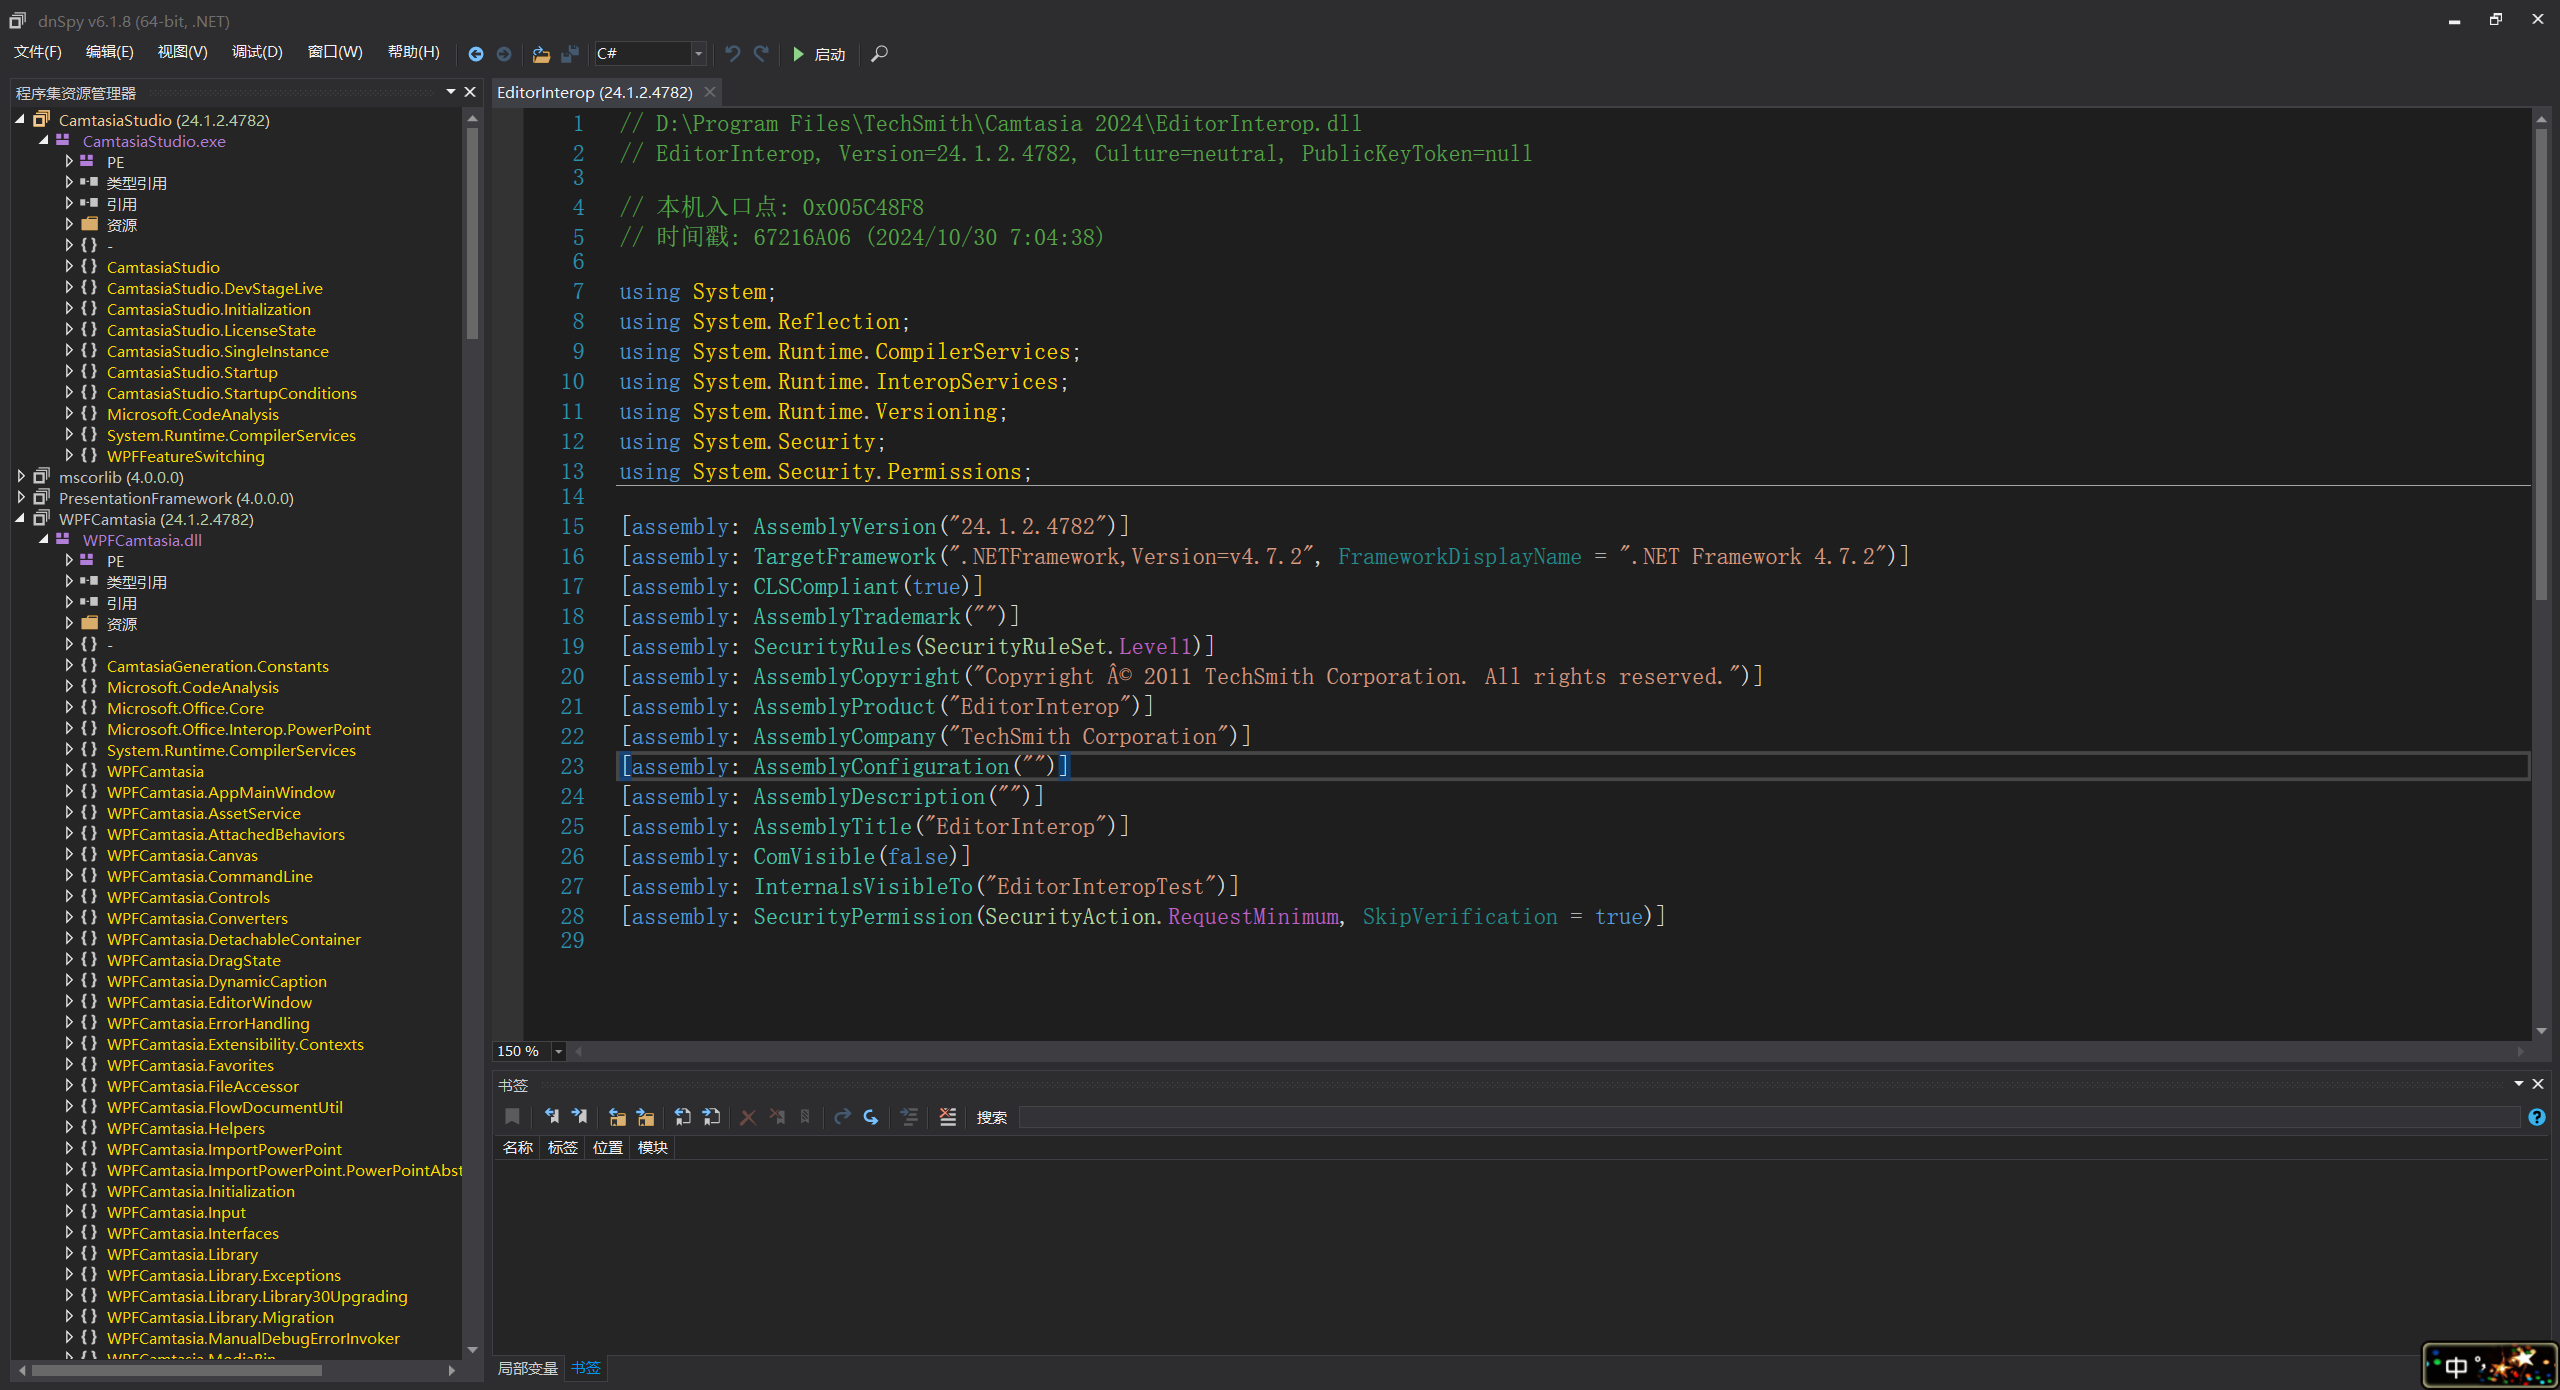Select Microsoft.Office.Interop.PowerPoint namespace in tree
Image resolution: width=2560 pixels, height=1390 pixels.
click(238, 729)
